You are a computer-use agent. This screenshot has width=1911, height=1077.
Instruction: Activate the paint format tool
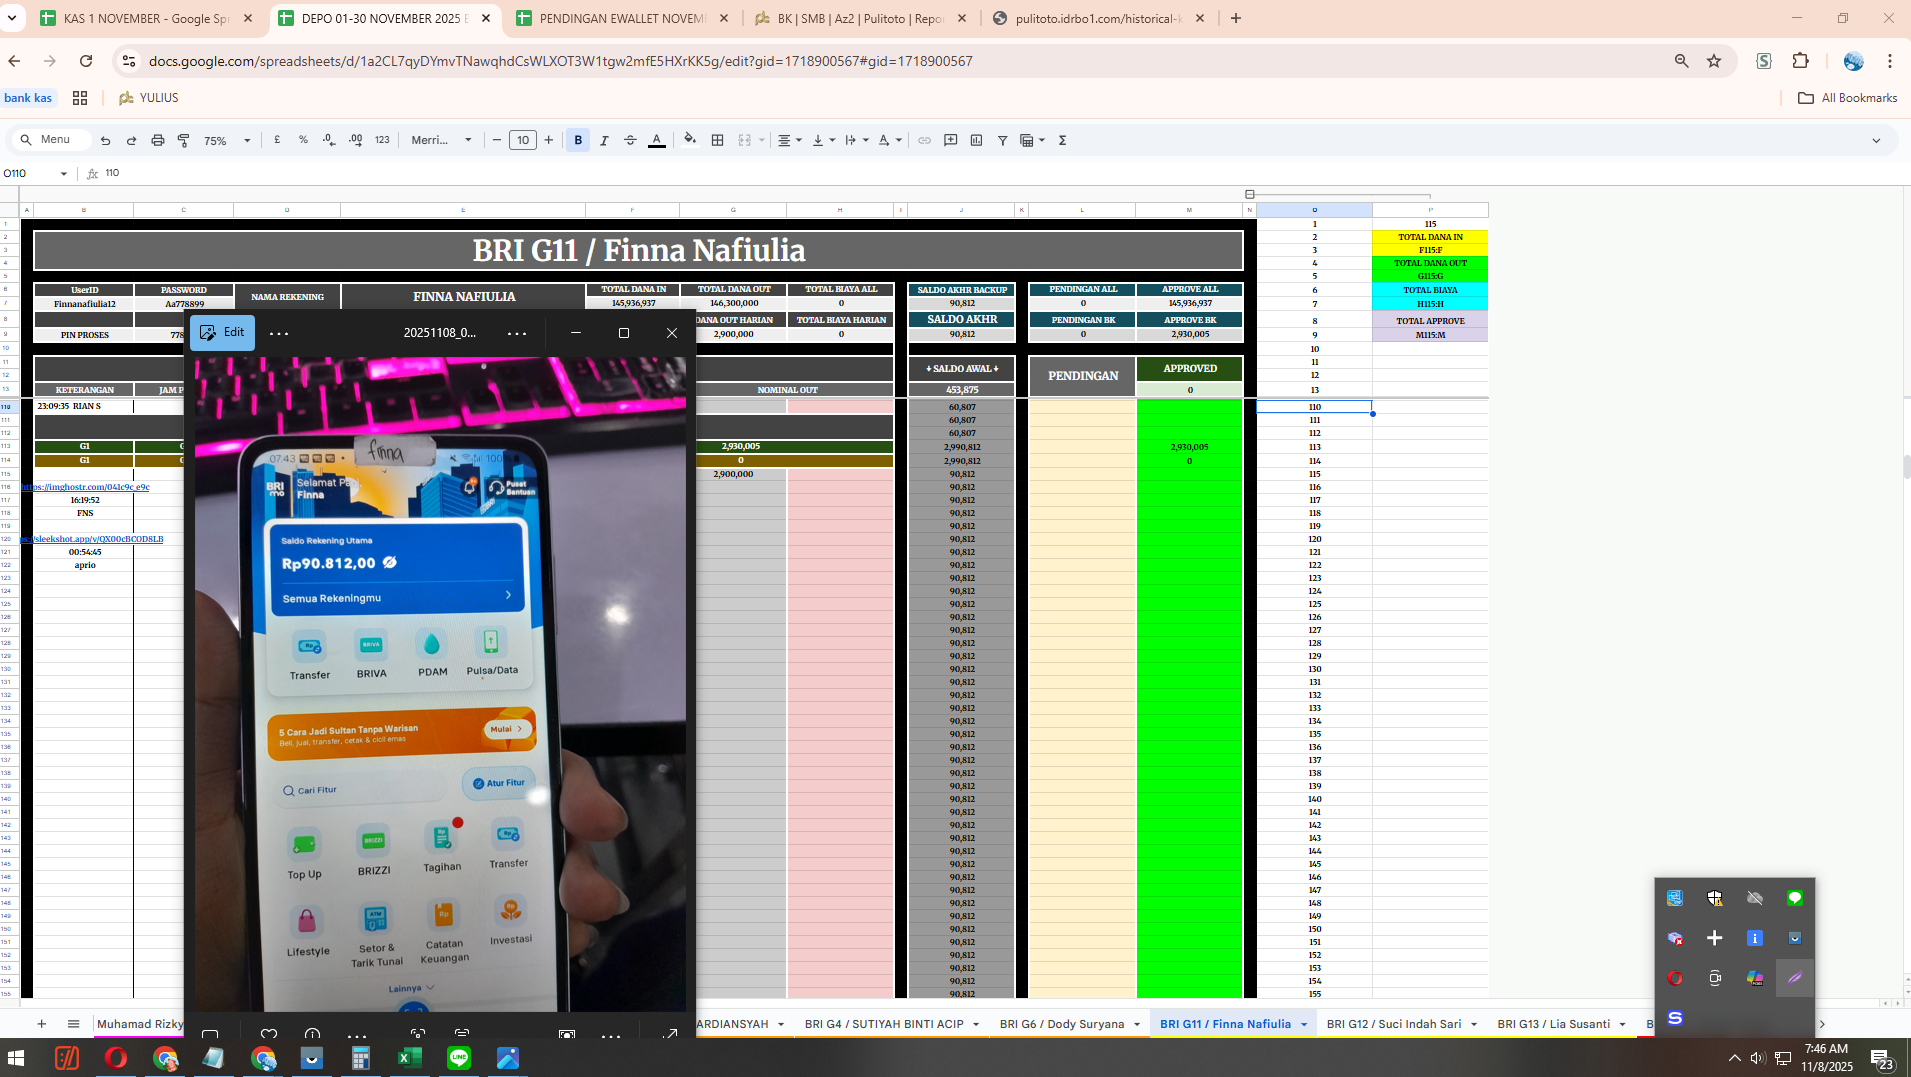(x=184, y=140)
